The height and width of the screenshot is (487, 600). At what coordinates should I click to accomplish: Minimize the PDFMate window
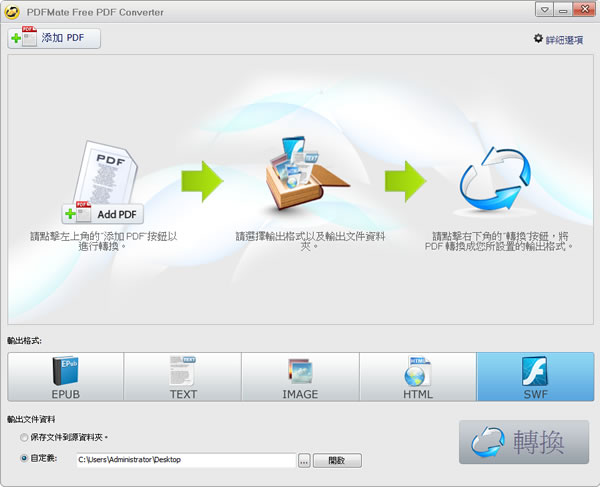563,10
